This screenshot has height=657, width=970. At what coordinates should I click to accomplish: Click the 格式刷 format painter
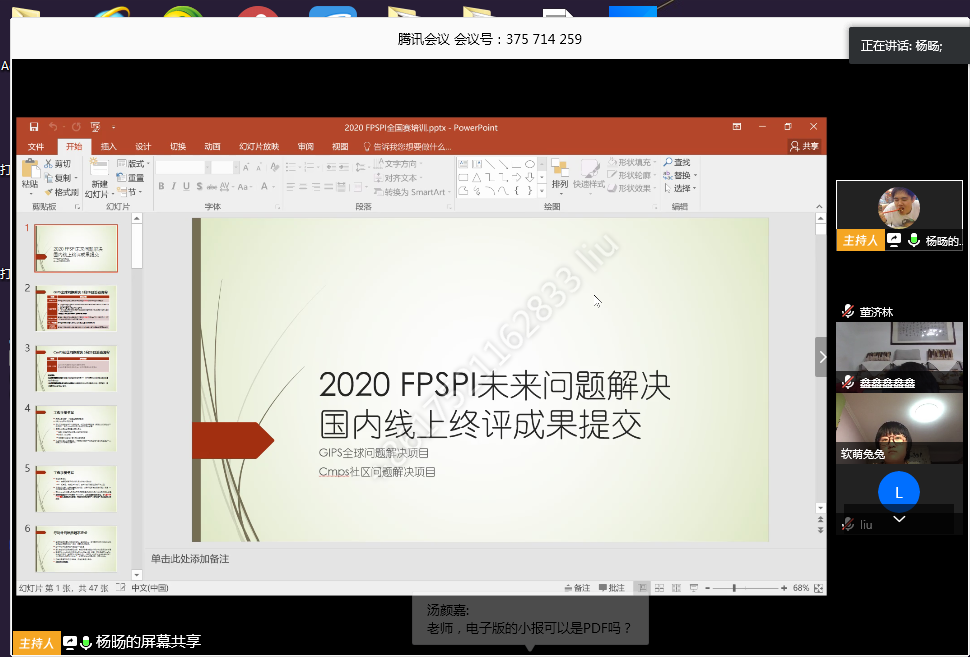(61, 192)
